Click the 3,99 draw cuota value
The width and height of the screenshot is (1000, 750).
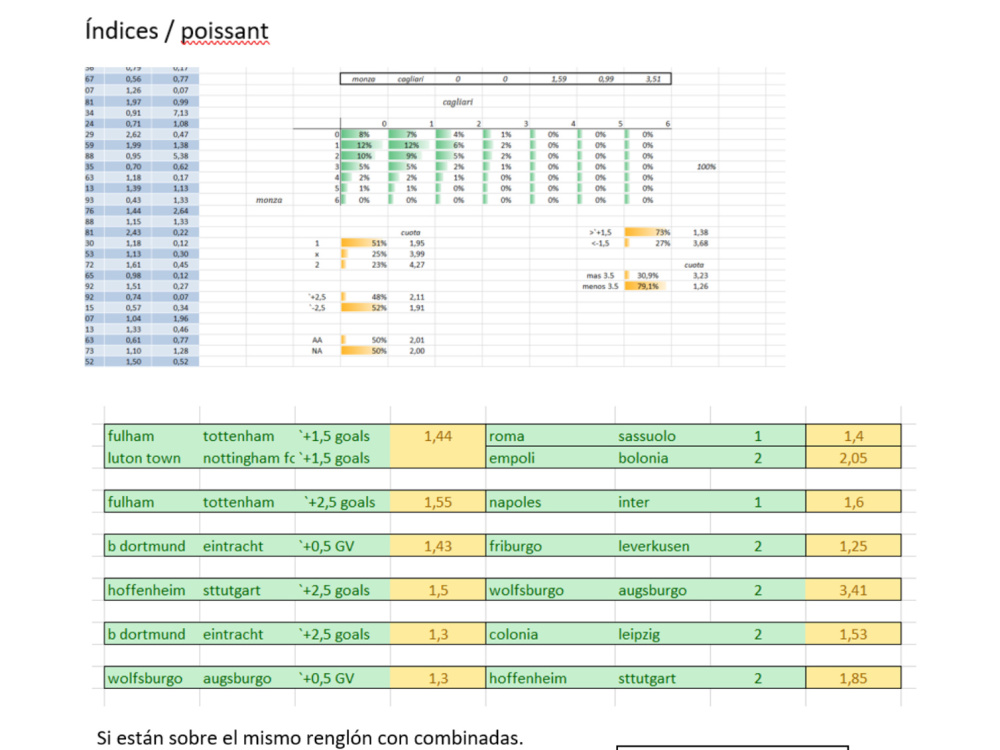tap(417, 254)
